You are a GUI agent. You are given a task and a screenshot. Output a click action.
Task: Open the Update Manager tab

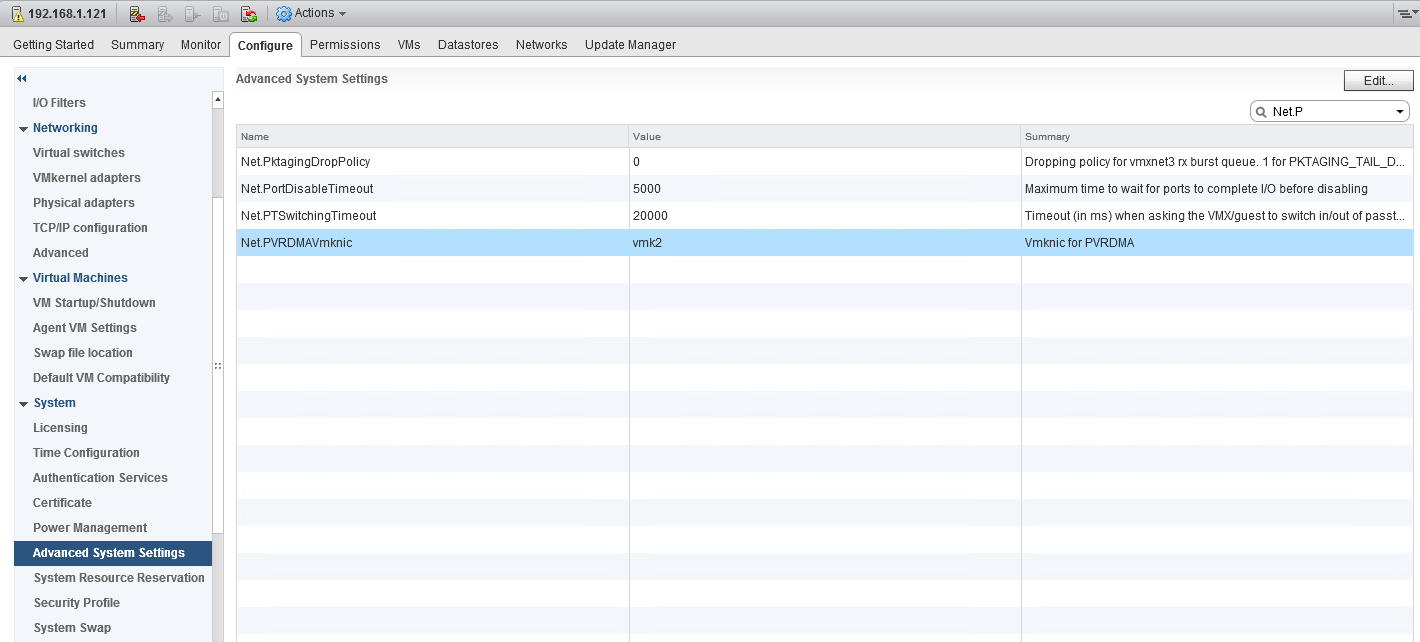coord(630,45)
